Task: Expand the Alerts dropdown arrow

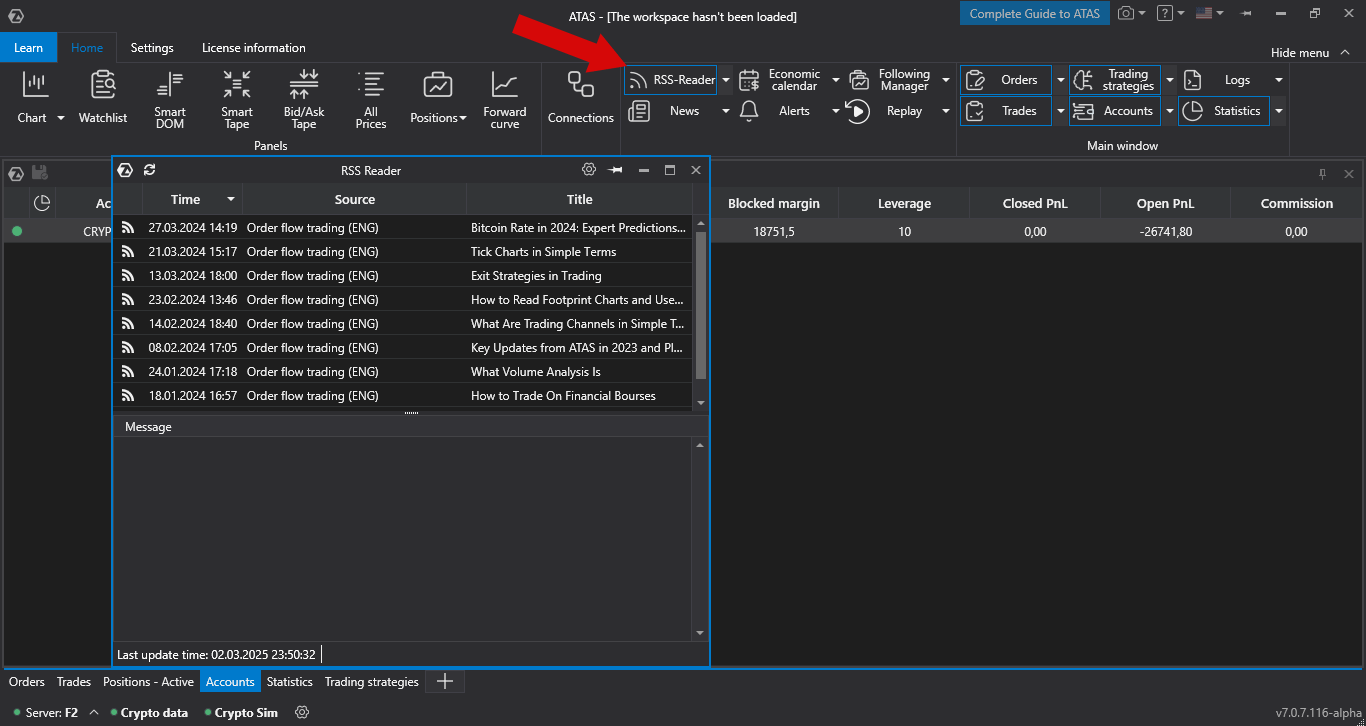Action: tap(836, 111)
